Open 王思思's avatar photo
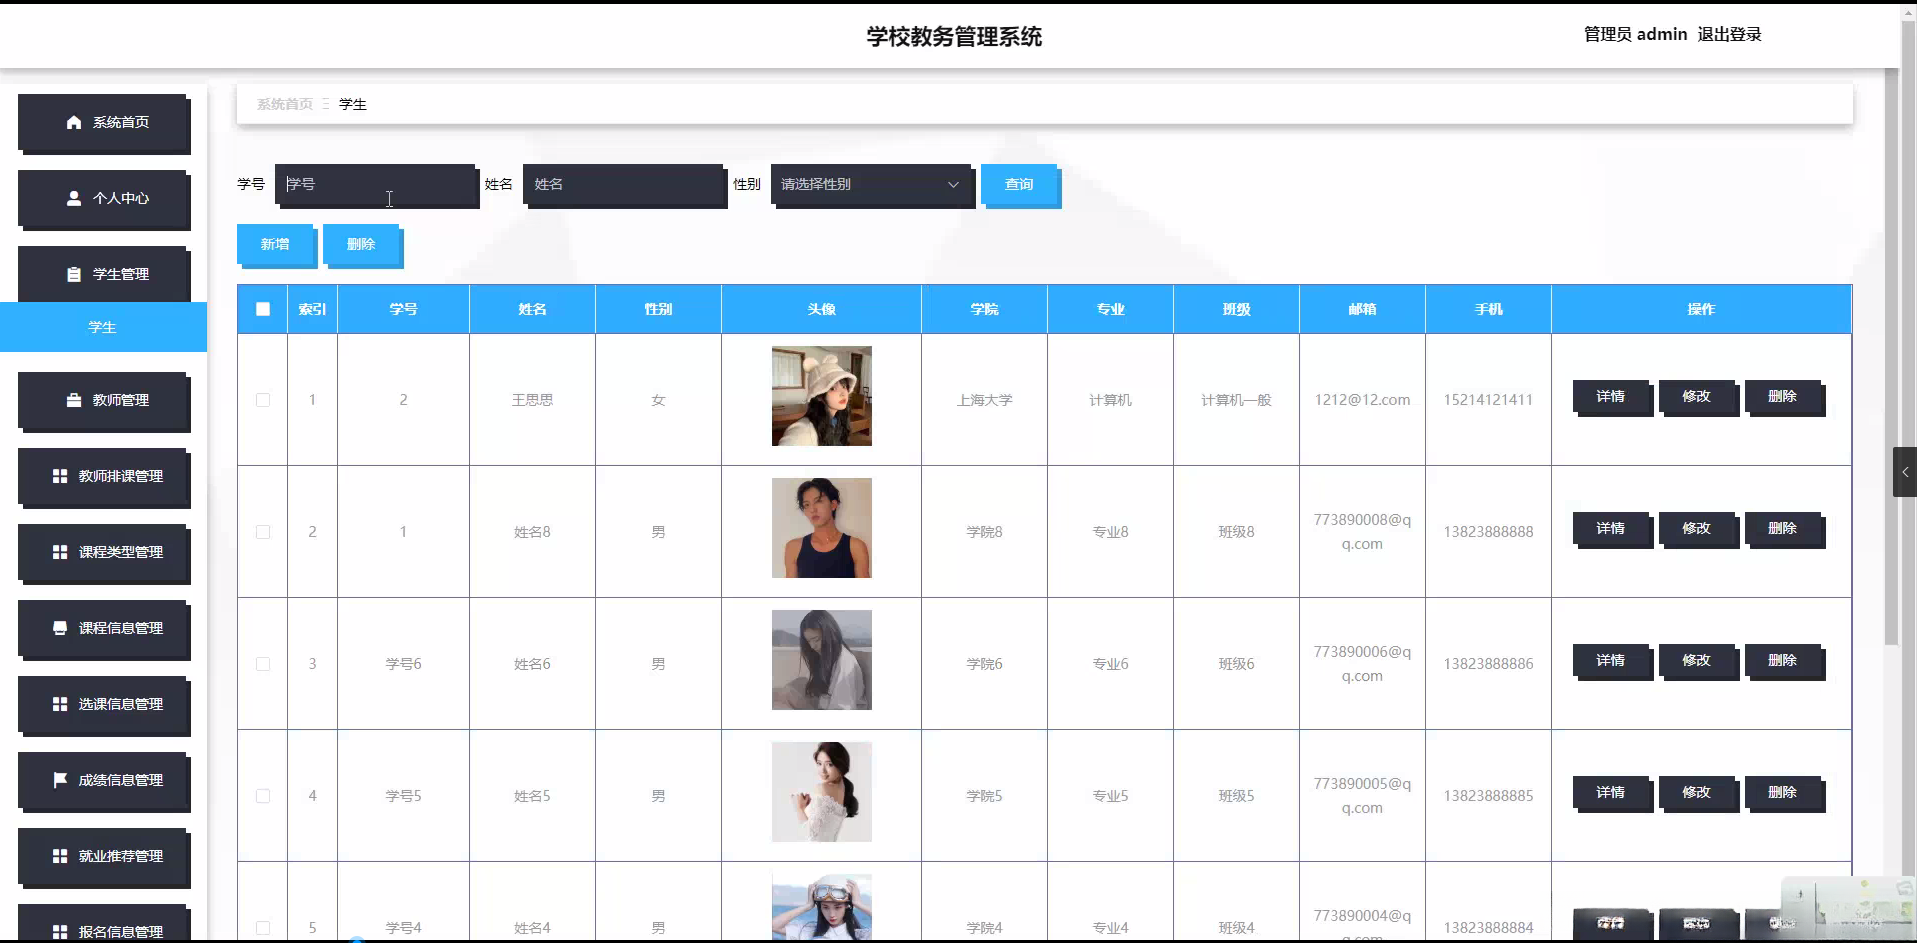Viewport: 1917px width, 943px height. point(822,396)
